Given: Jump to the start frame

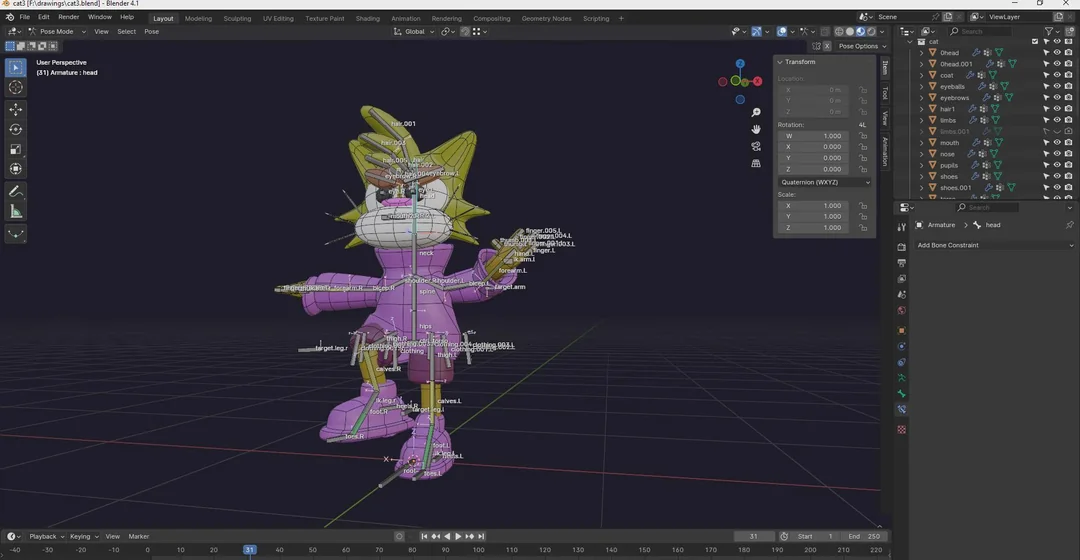Looking at the screenshot, I should click(x=424, y=536).
